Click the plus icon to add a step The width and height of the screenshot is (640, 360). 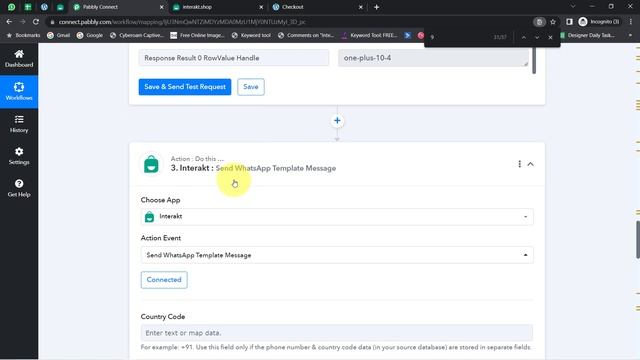click(x=337, y=120)
